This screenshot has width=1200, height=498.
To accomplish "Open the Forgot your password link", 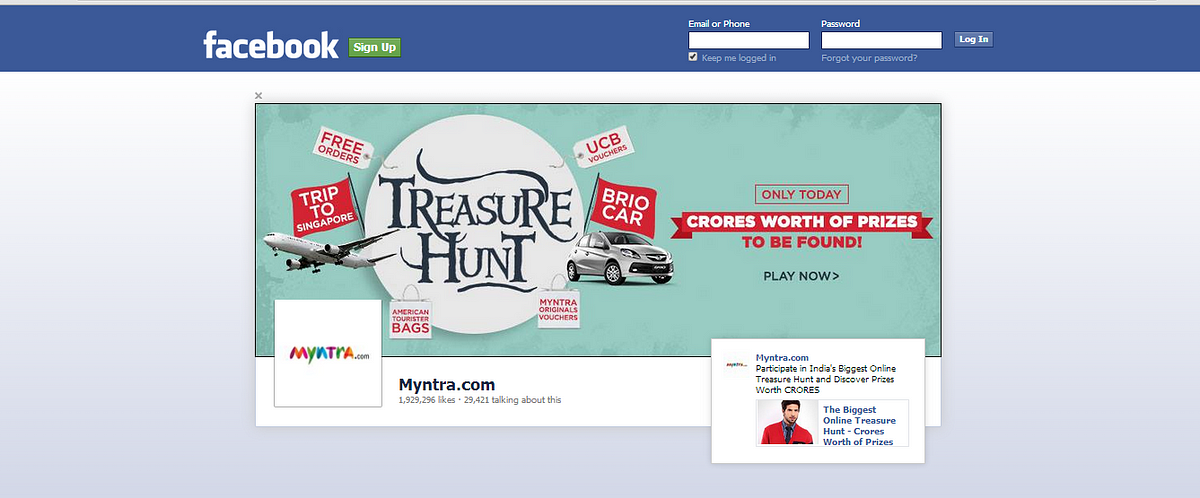I will click(869, 58).
